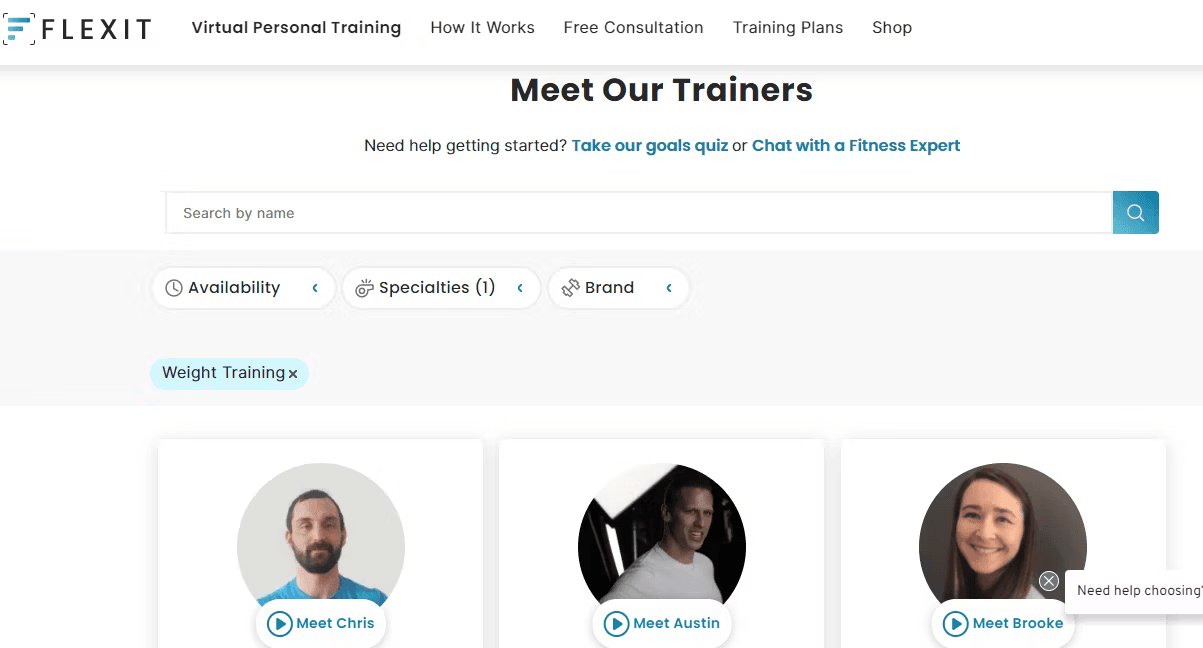Click the Search by name field
Screen dimensions: 1203x648
[x=639, y=212]
